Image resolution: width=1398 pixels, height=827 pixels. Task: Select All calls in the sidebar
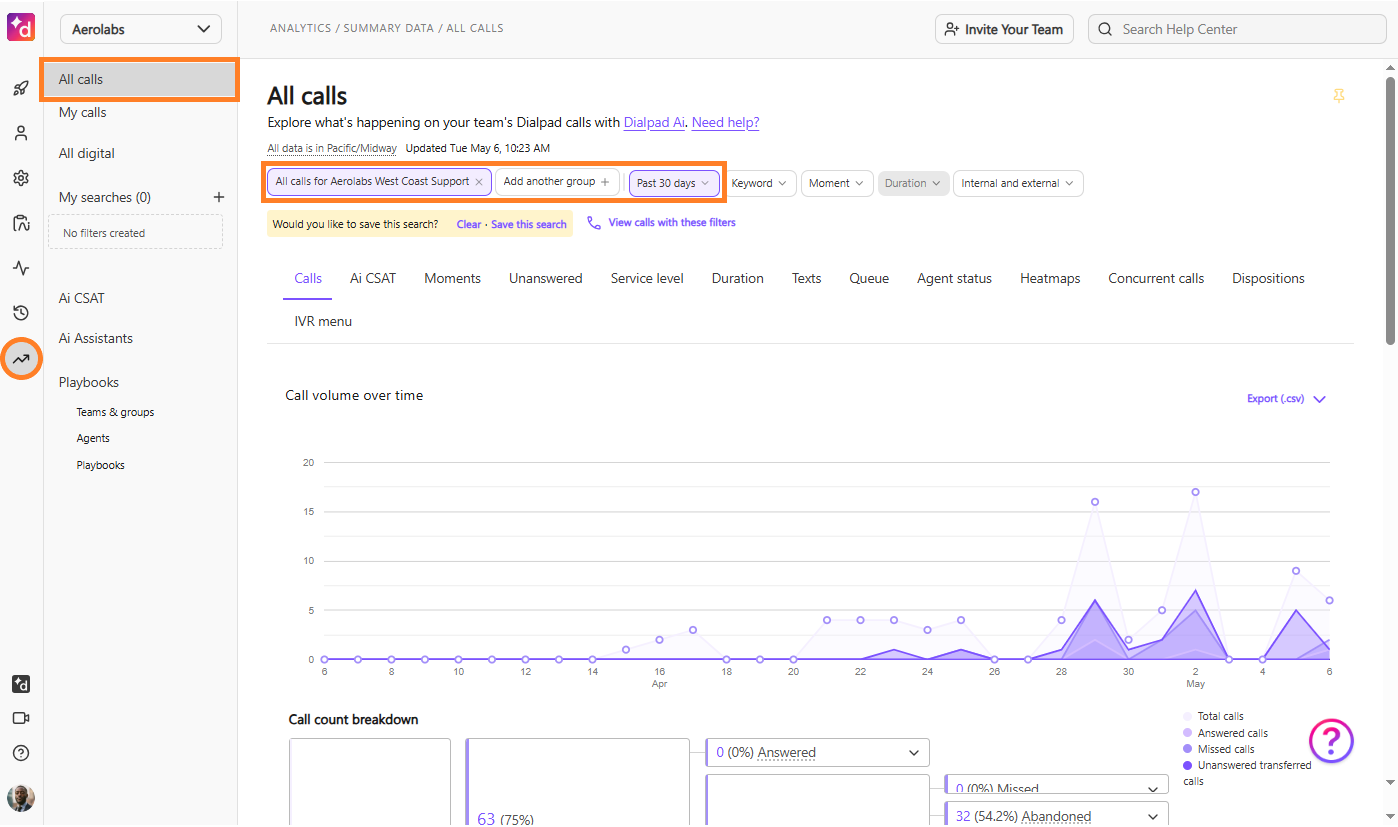pyautogui.click(x=140, y=79)
